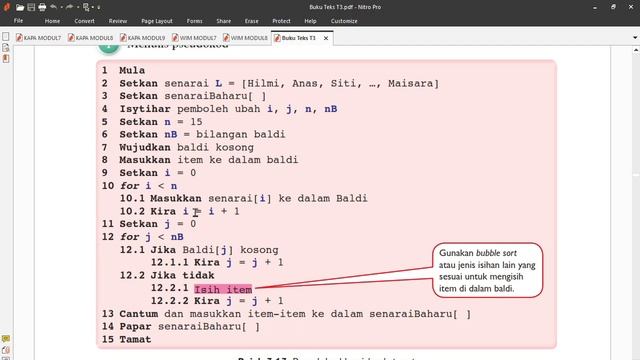Click 'bilangan baldi' text on line 6
The width and height of the screenshot is (640, 360).
point(240,134)
